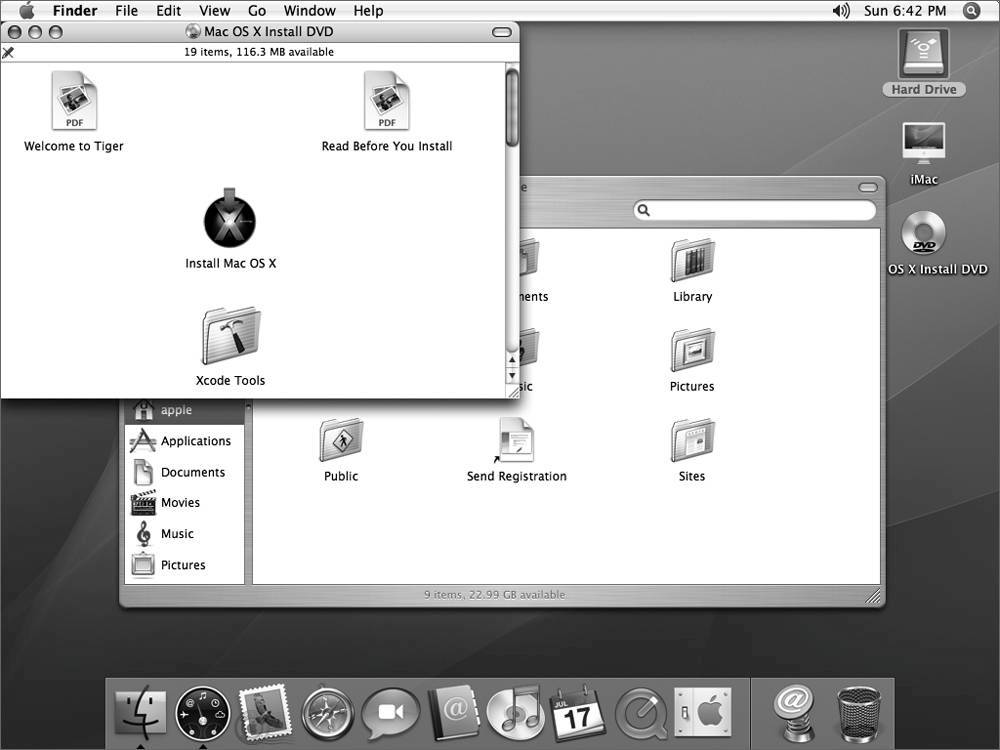Open Mail stamp icon in Dock
Image resolution: width=1000 pixels, height=750 pixels.
coord(264,710)
